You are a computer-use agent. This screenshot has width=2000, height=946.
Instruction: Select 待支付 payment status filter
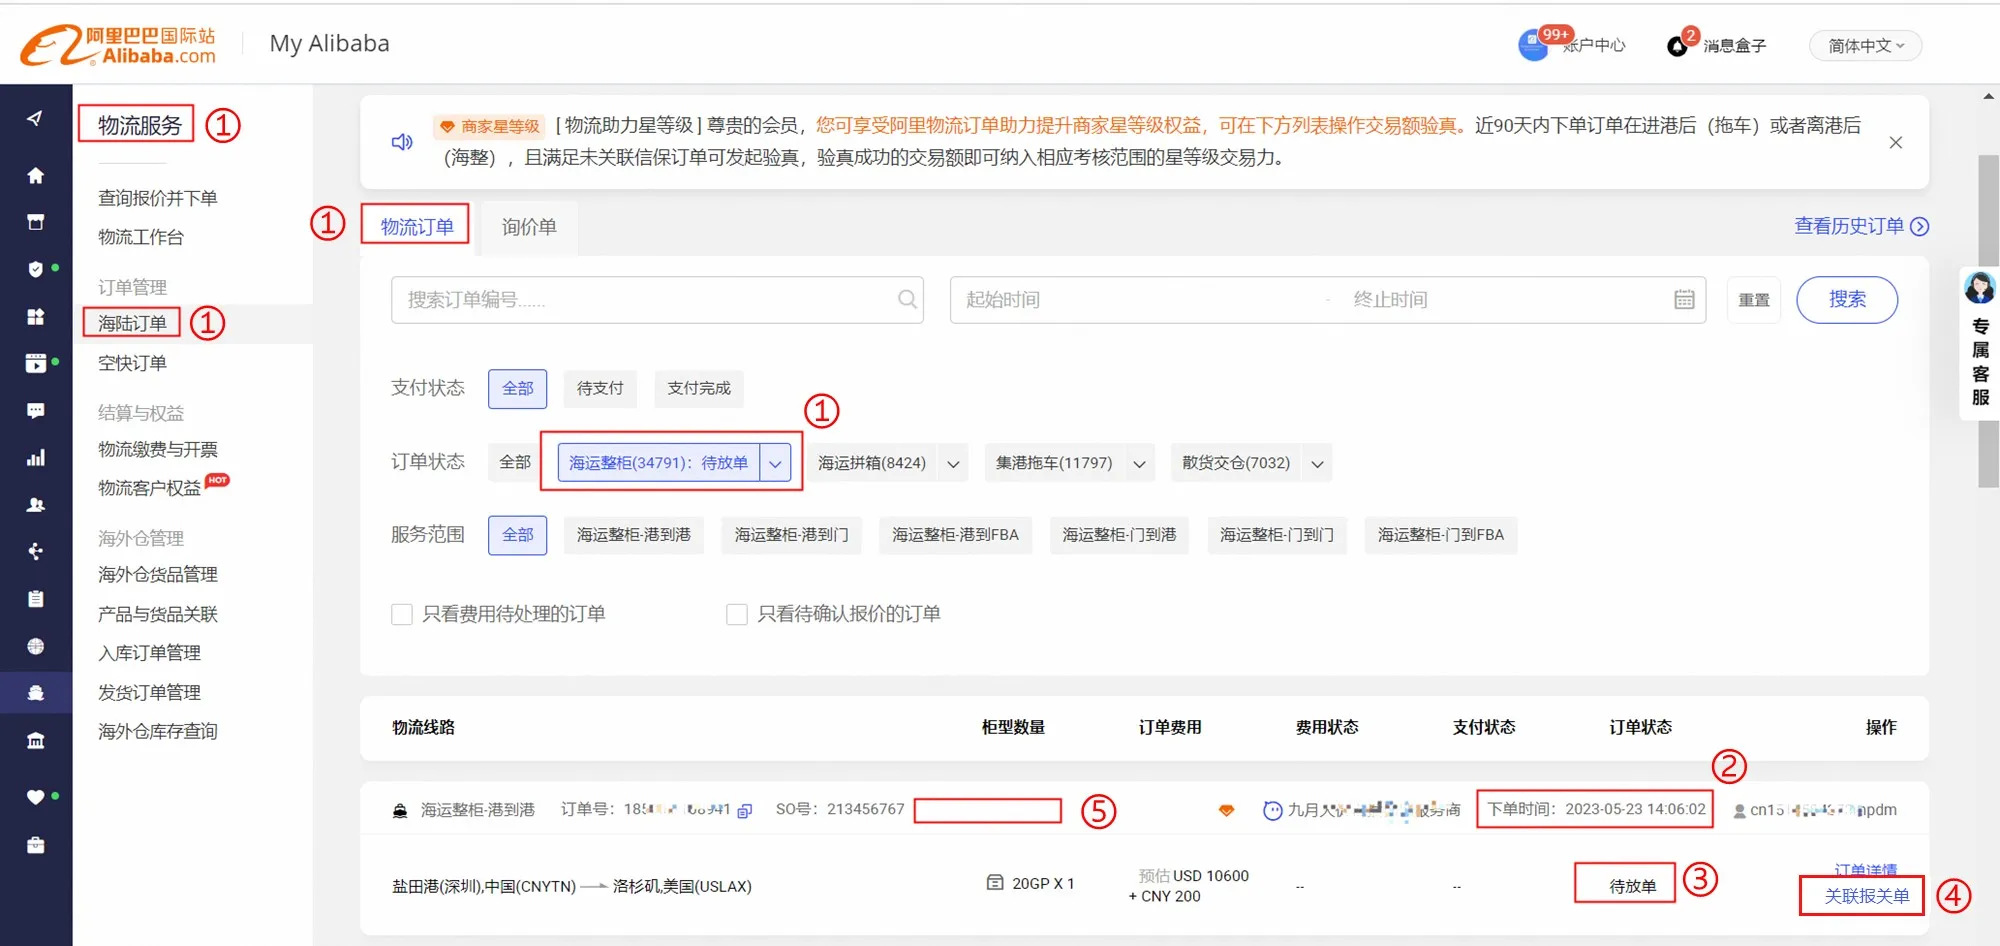600,389
